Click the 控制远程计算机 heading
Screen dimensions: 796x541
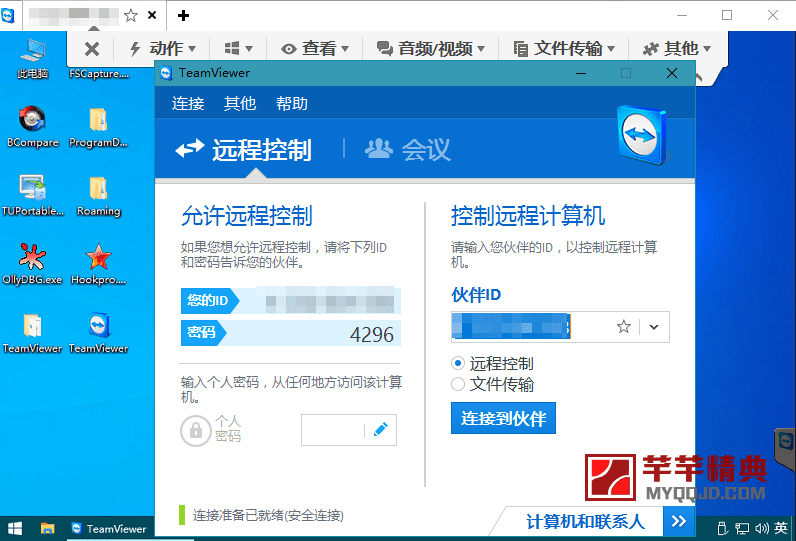click(528, 216)
